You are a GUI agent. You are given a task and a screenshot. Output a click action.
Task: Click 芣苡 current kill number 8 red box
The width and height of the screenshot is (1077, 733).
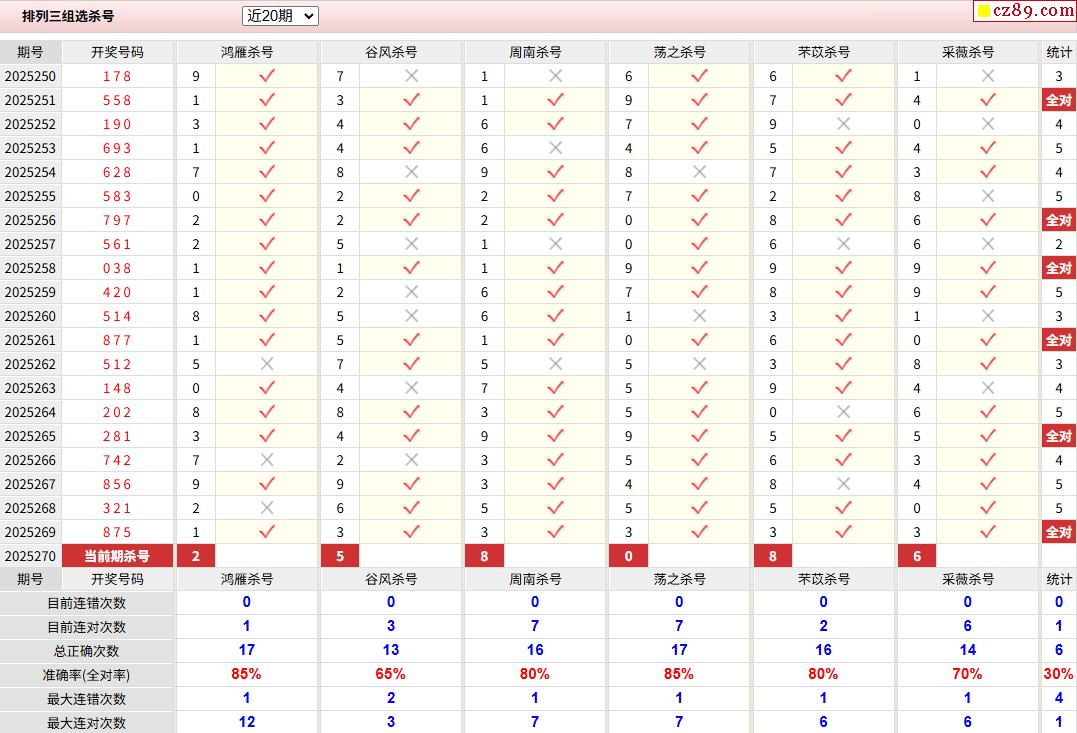773,556
